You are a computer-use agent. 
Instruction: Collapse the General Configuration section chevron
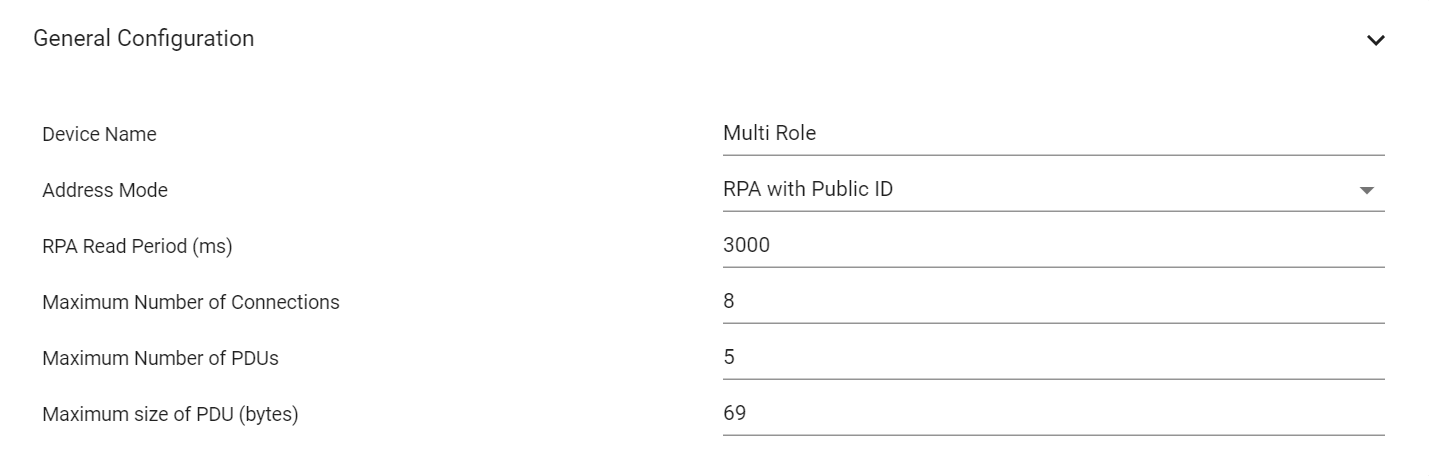[1376, 41]
